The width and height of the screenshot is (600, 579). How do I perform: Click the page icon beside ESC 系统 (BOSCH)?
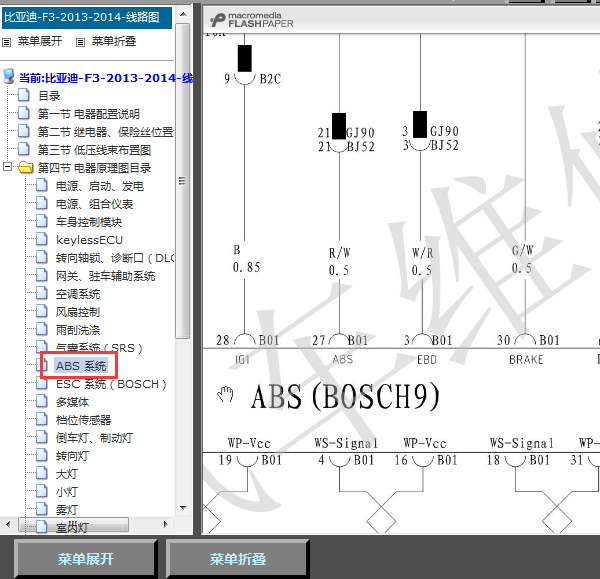pyautogui.click(x=42, y=383)
